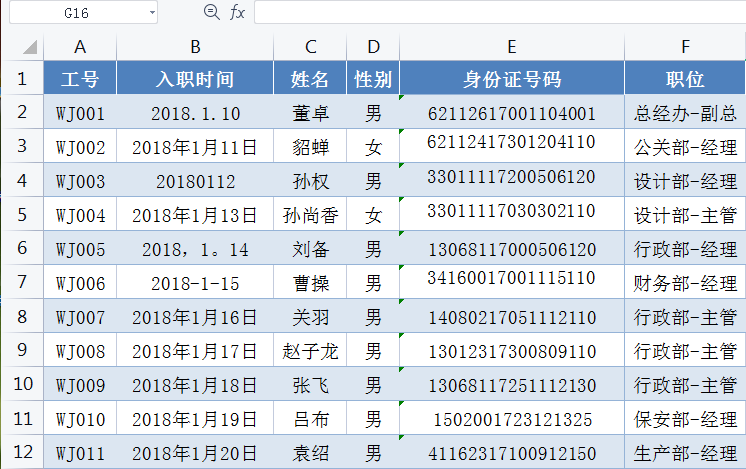Screen dimensions: 746x469
Task: Click into the formula bar input
Action: point(500,12)
